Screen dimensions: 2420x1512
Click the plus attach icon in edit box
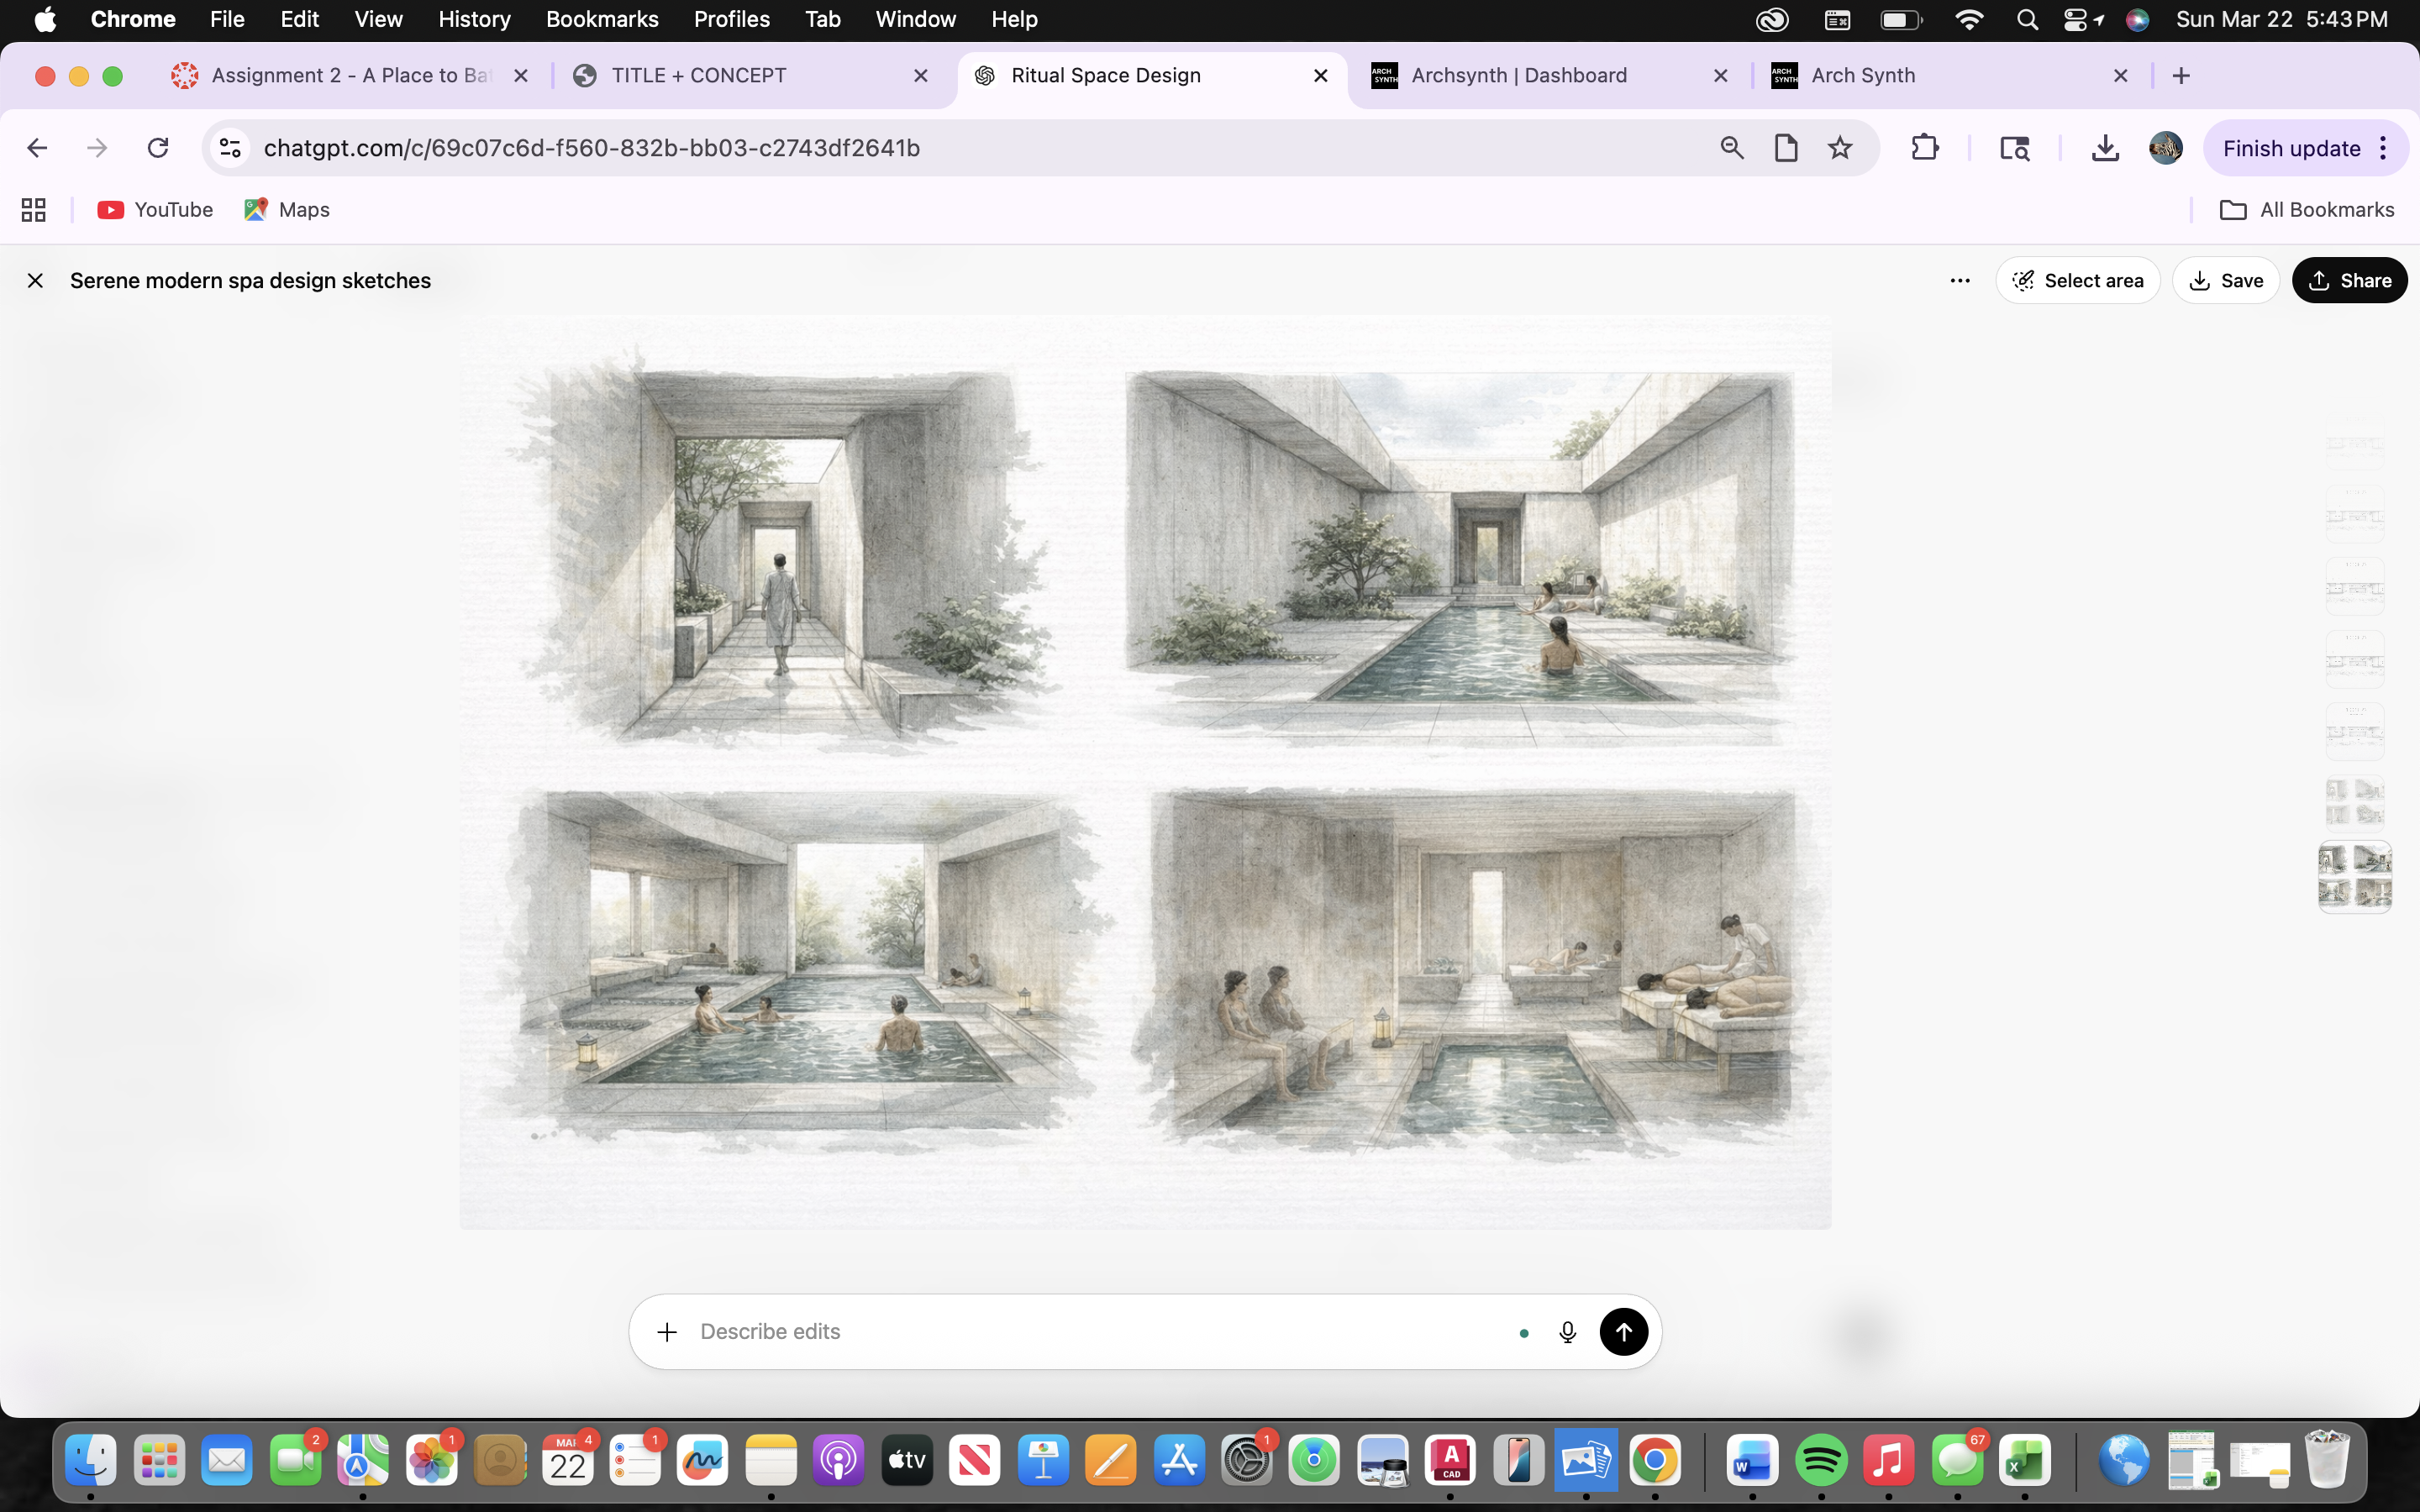[667, 1332]
